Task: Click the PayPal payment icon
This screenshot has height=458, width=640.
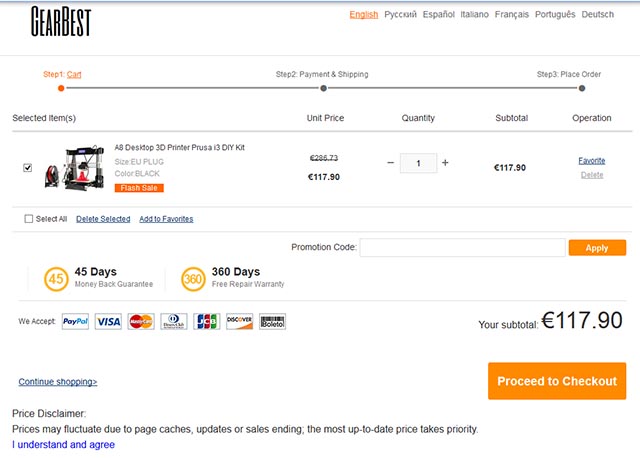Action: pyautogui.click(x=76, y=321)
